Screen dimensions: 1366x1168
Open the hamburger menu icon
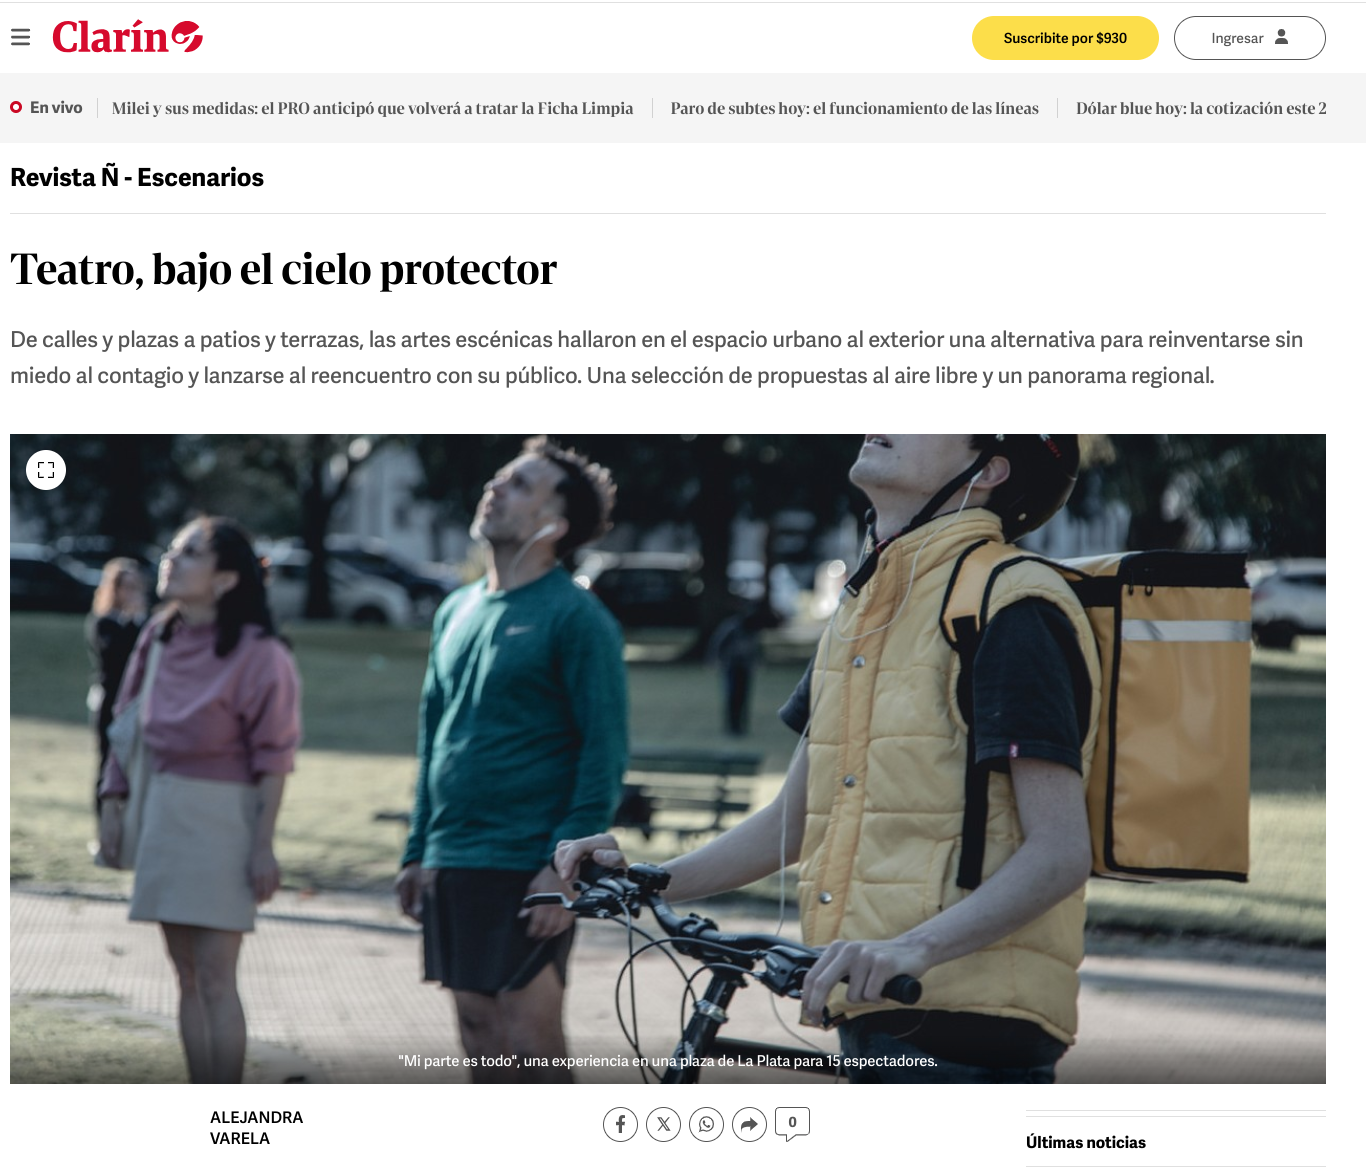(20, 38)
